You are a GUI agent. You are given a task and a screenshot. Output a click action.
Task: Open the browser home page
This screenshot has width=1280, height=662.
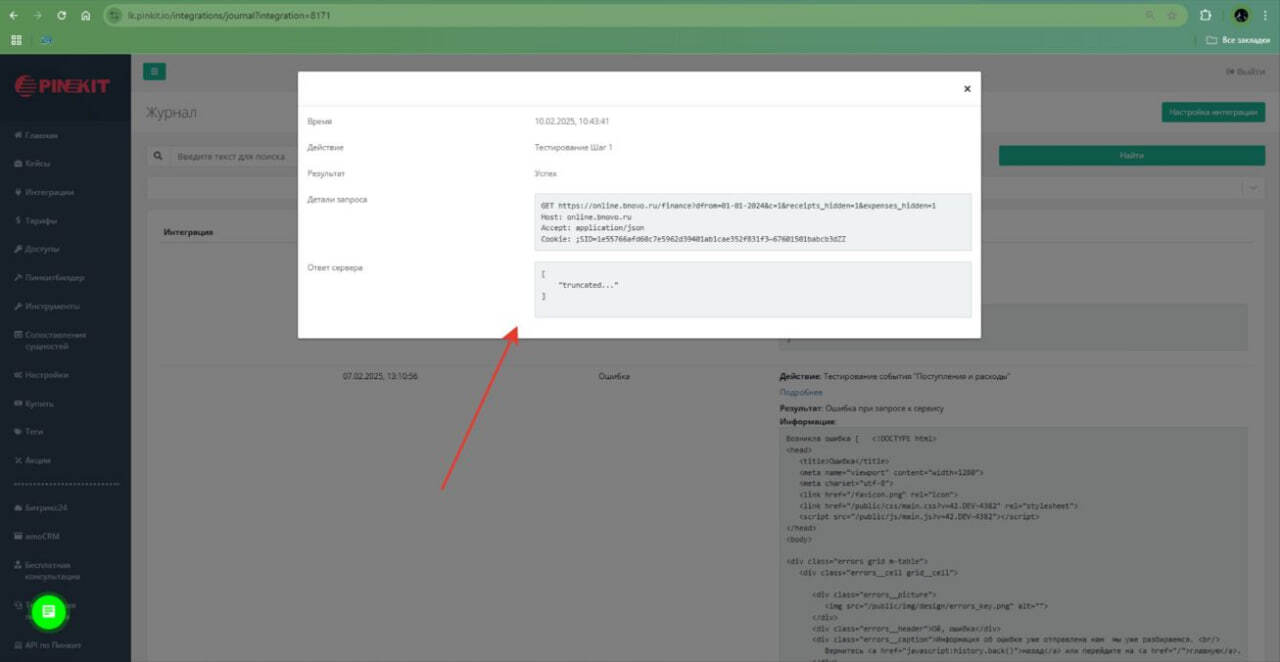[x=86, y=16]
